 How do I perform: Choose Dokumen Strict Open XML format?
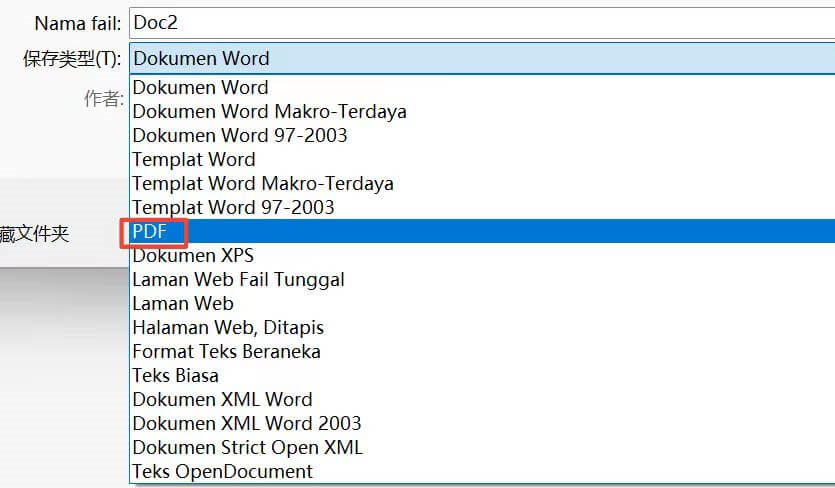point(247,447)
